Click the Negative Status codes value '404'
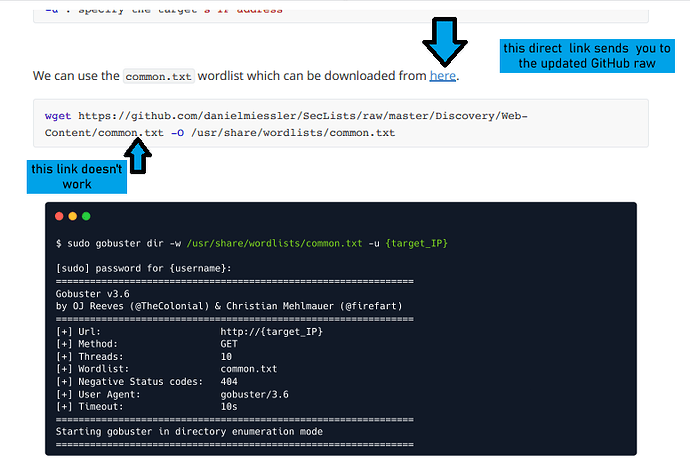Image resolution: width=690 pixels, height=463 pixels. [229, 382]
